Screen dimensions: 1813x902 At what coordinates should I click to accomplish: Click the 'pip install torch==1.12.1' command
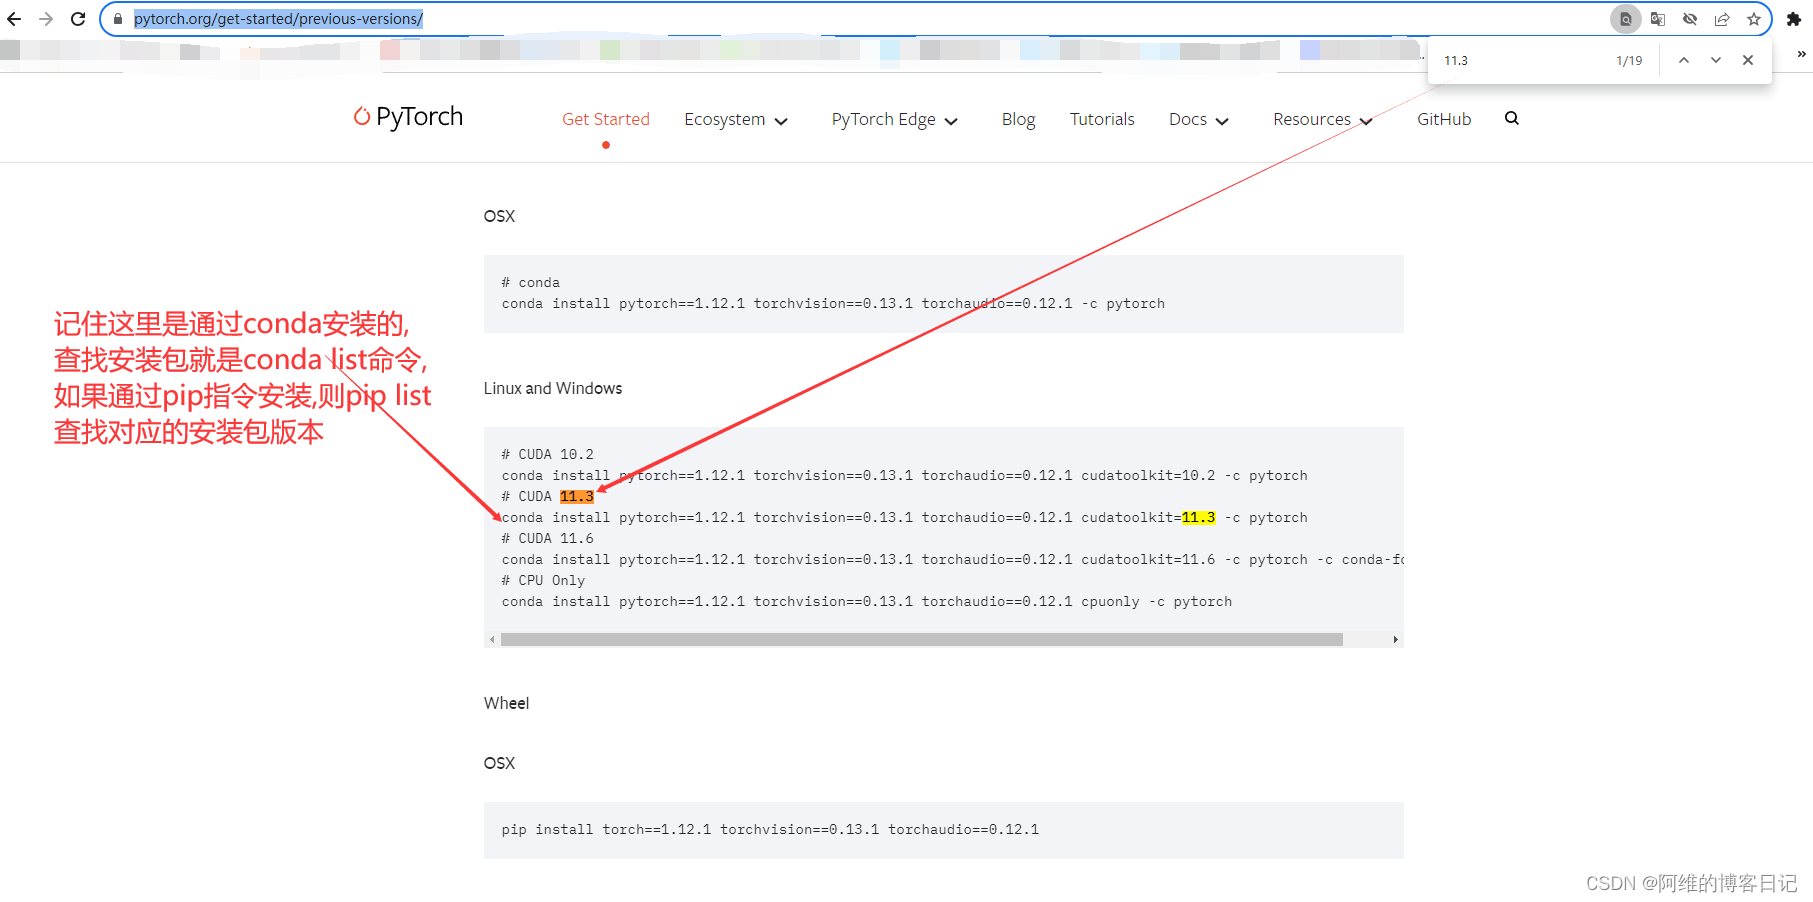tap(770, 829)
